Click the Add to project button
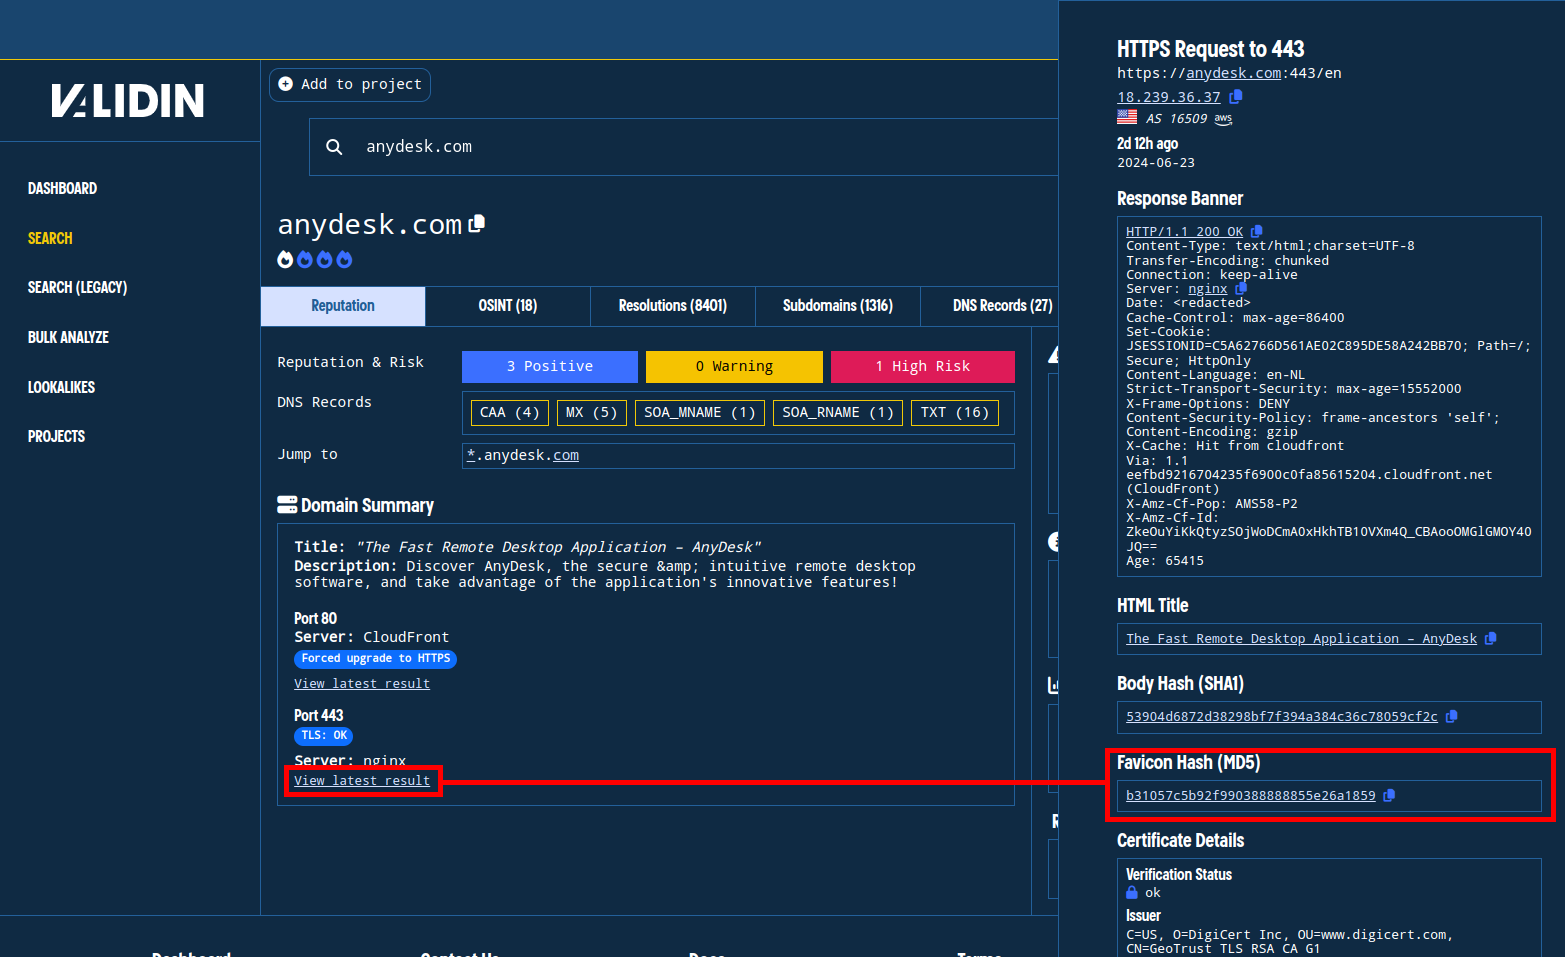 350,85
